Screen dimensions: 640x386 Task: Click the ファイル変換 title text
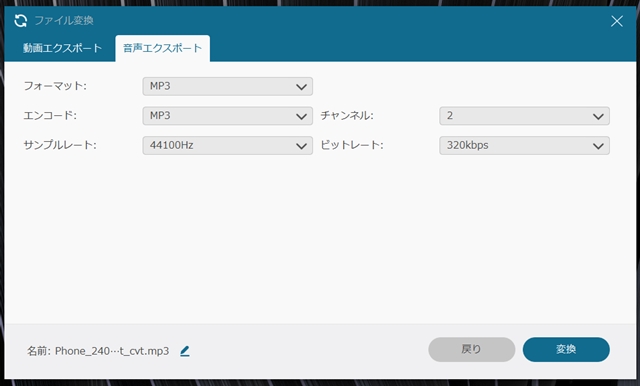point(64,20)
